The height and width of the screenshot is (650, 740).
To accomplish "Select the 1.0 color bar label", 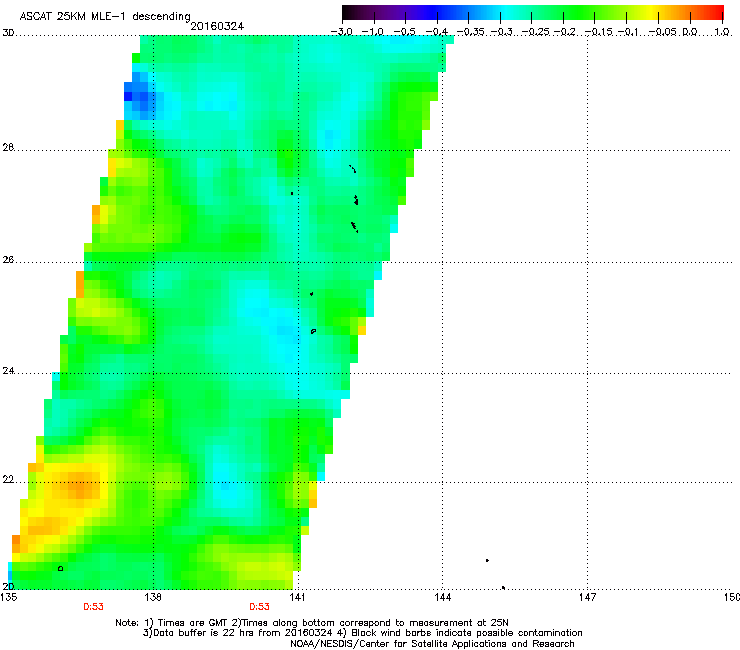I will point(722,32).
